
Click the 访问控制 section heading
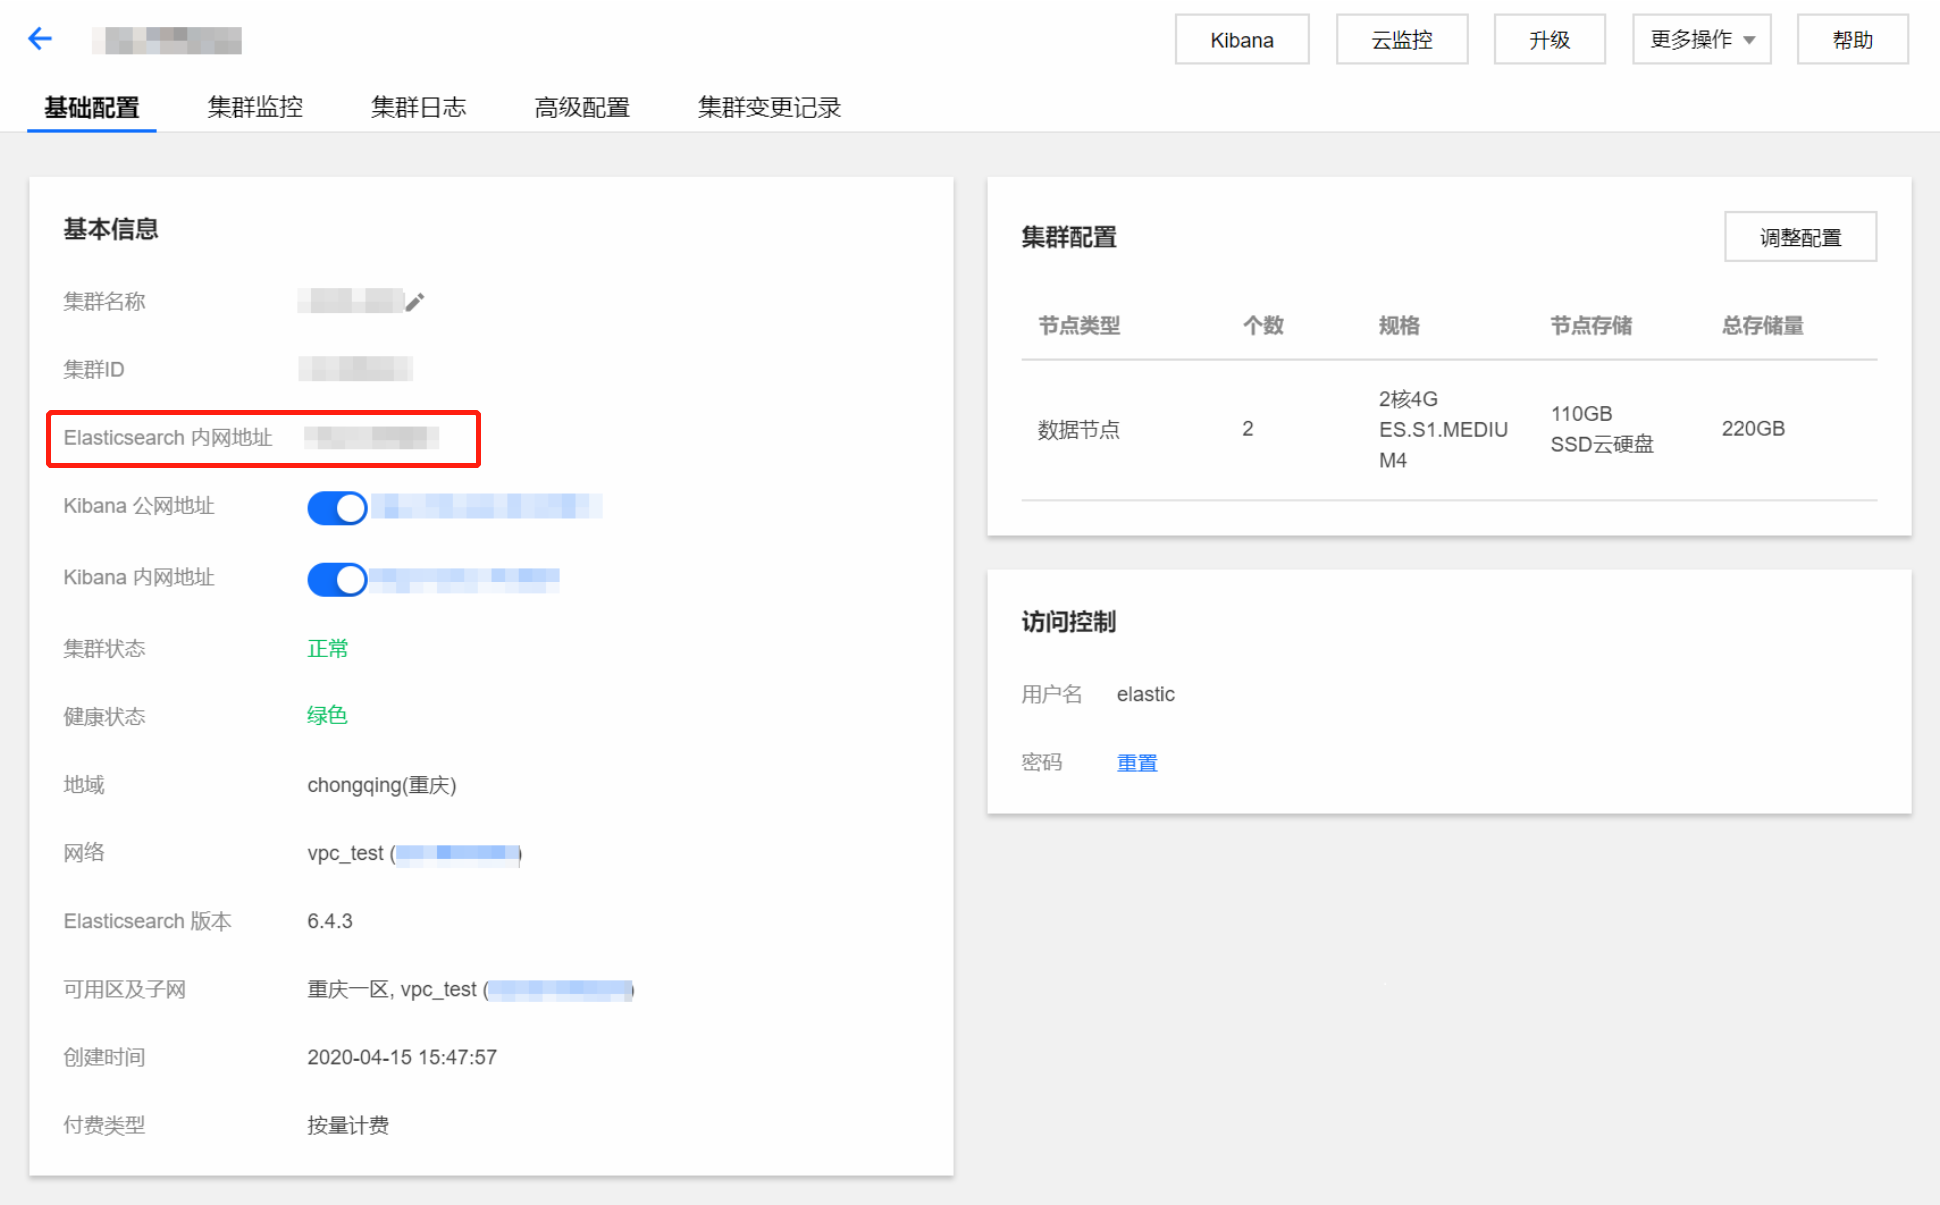pyautogui.click(x=1069, y=622)
